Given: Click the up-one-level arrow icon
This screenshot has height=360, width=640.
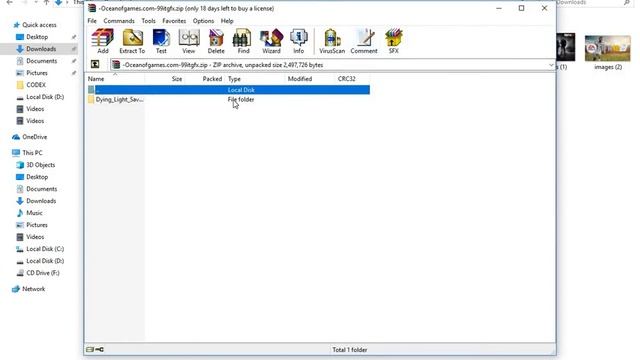Looking at the screenshot, I should coord(95,64).
